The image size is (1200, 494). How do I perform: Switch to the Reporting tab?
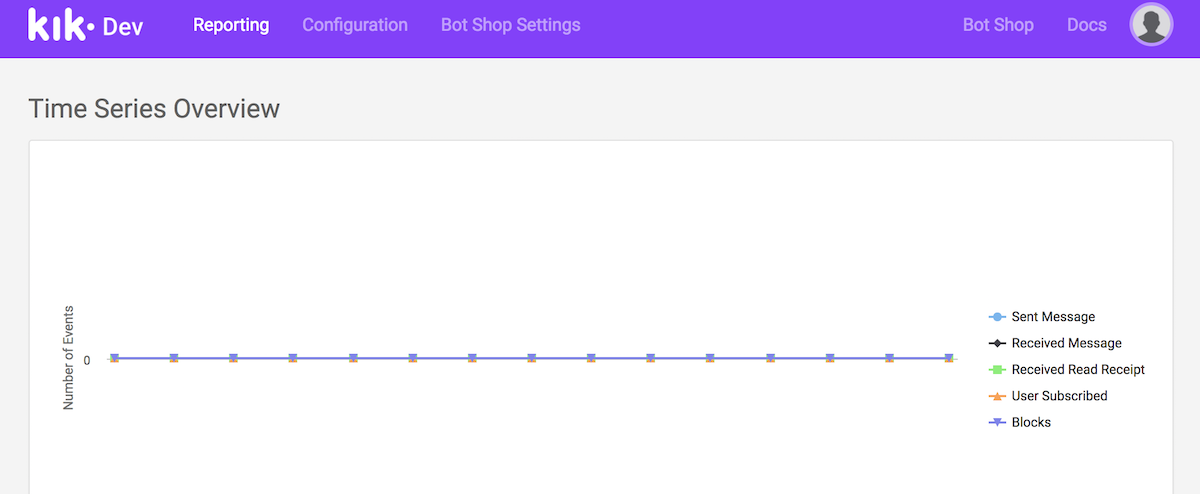point(231,25)
